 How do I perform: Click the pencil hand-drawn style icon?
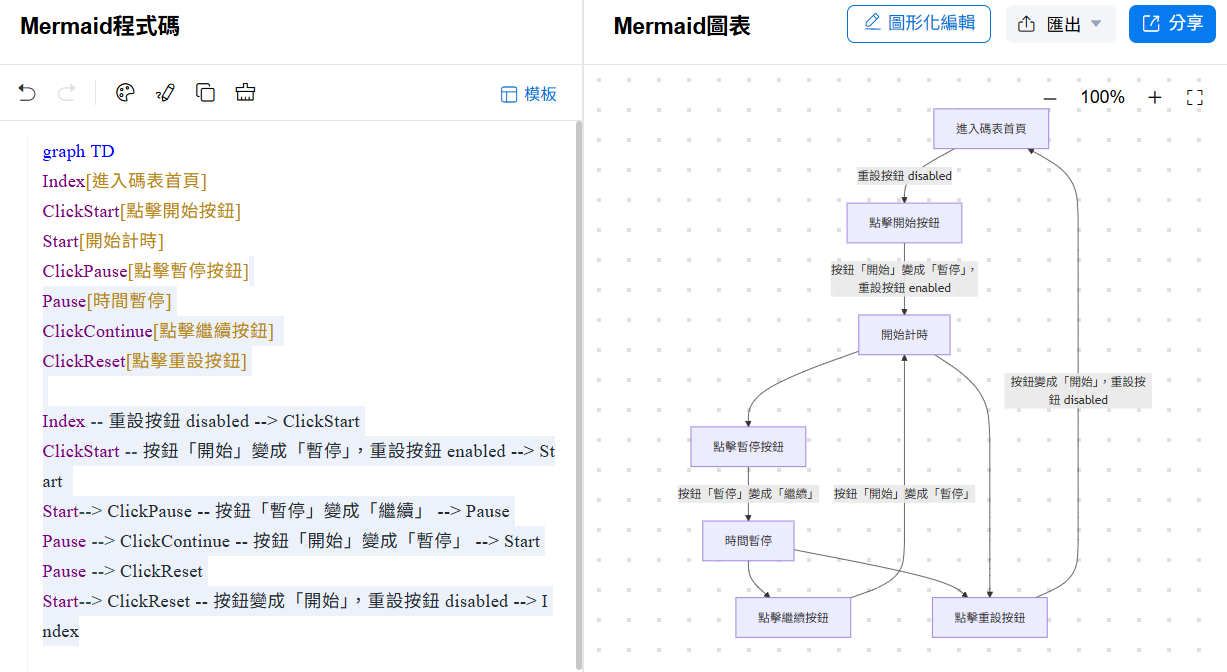tap(165, 93)
